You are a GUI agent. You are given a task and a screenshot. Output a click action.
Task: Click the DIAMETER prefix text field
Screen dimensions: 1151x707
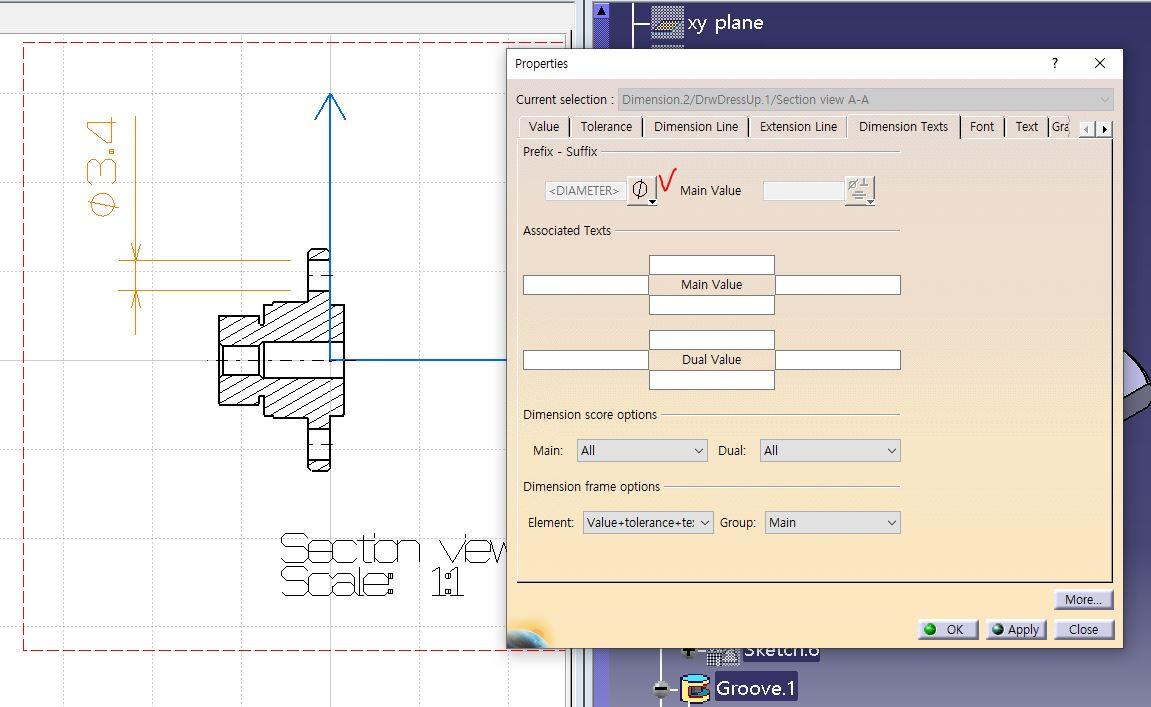tap(584, 190)
